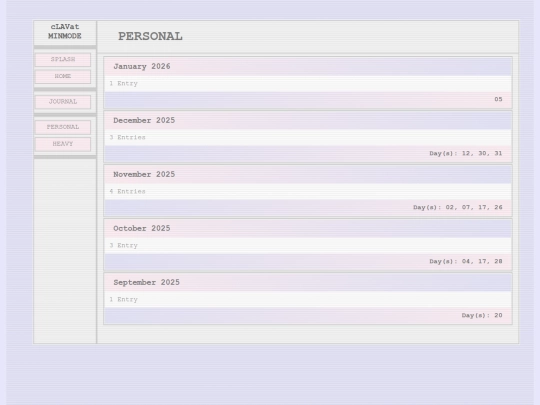This screenshot has width=540, height=405.
Task: Click 'Day(s): 02, 07, 17, 26' row
Action: 458,207
